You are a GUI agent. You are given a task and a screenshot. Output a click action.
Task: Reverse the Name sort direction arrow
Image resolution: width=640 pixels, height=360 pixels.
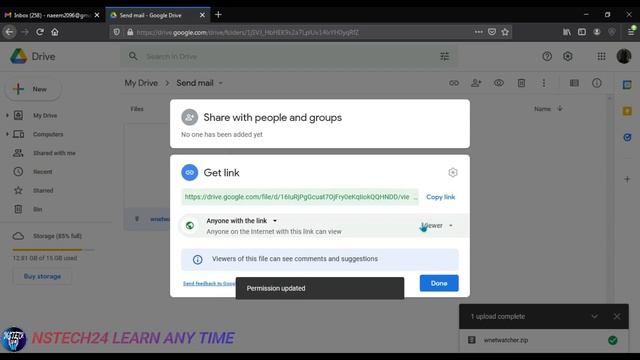pos(560,109)
